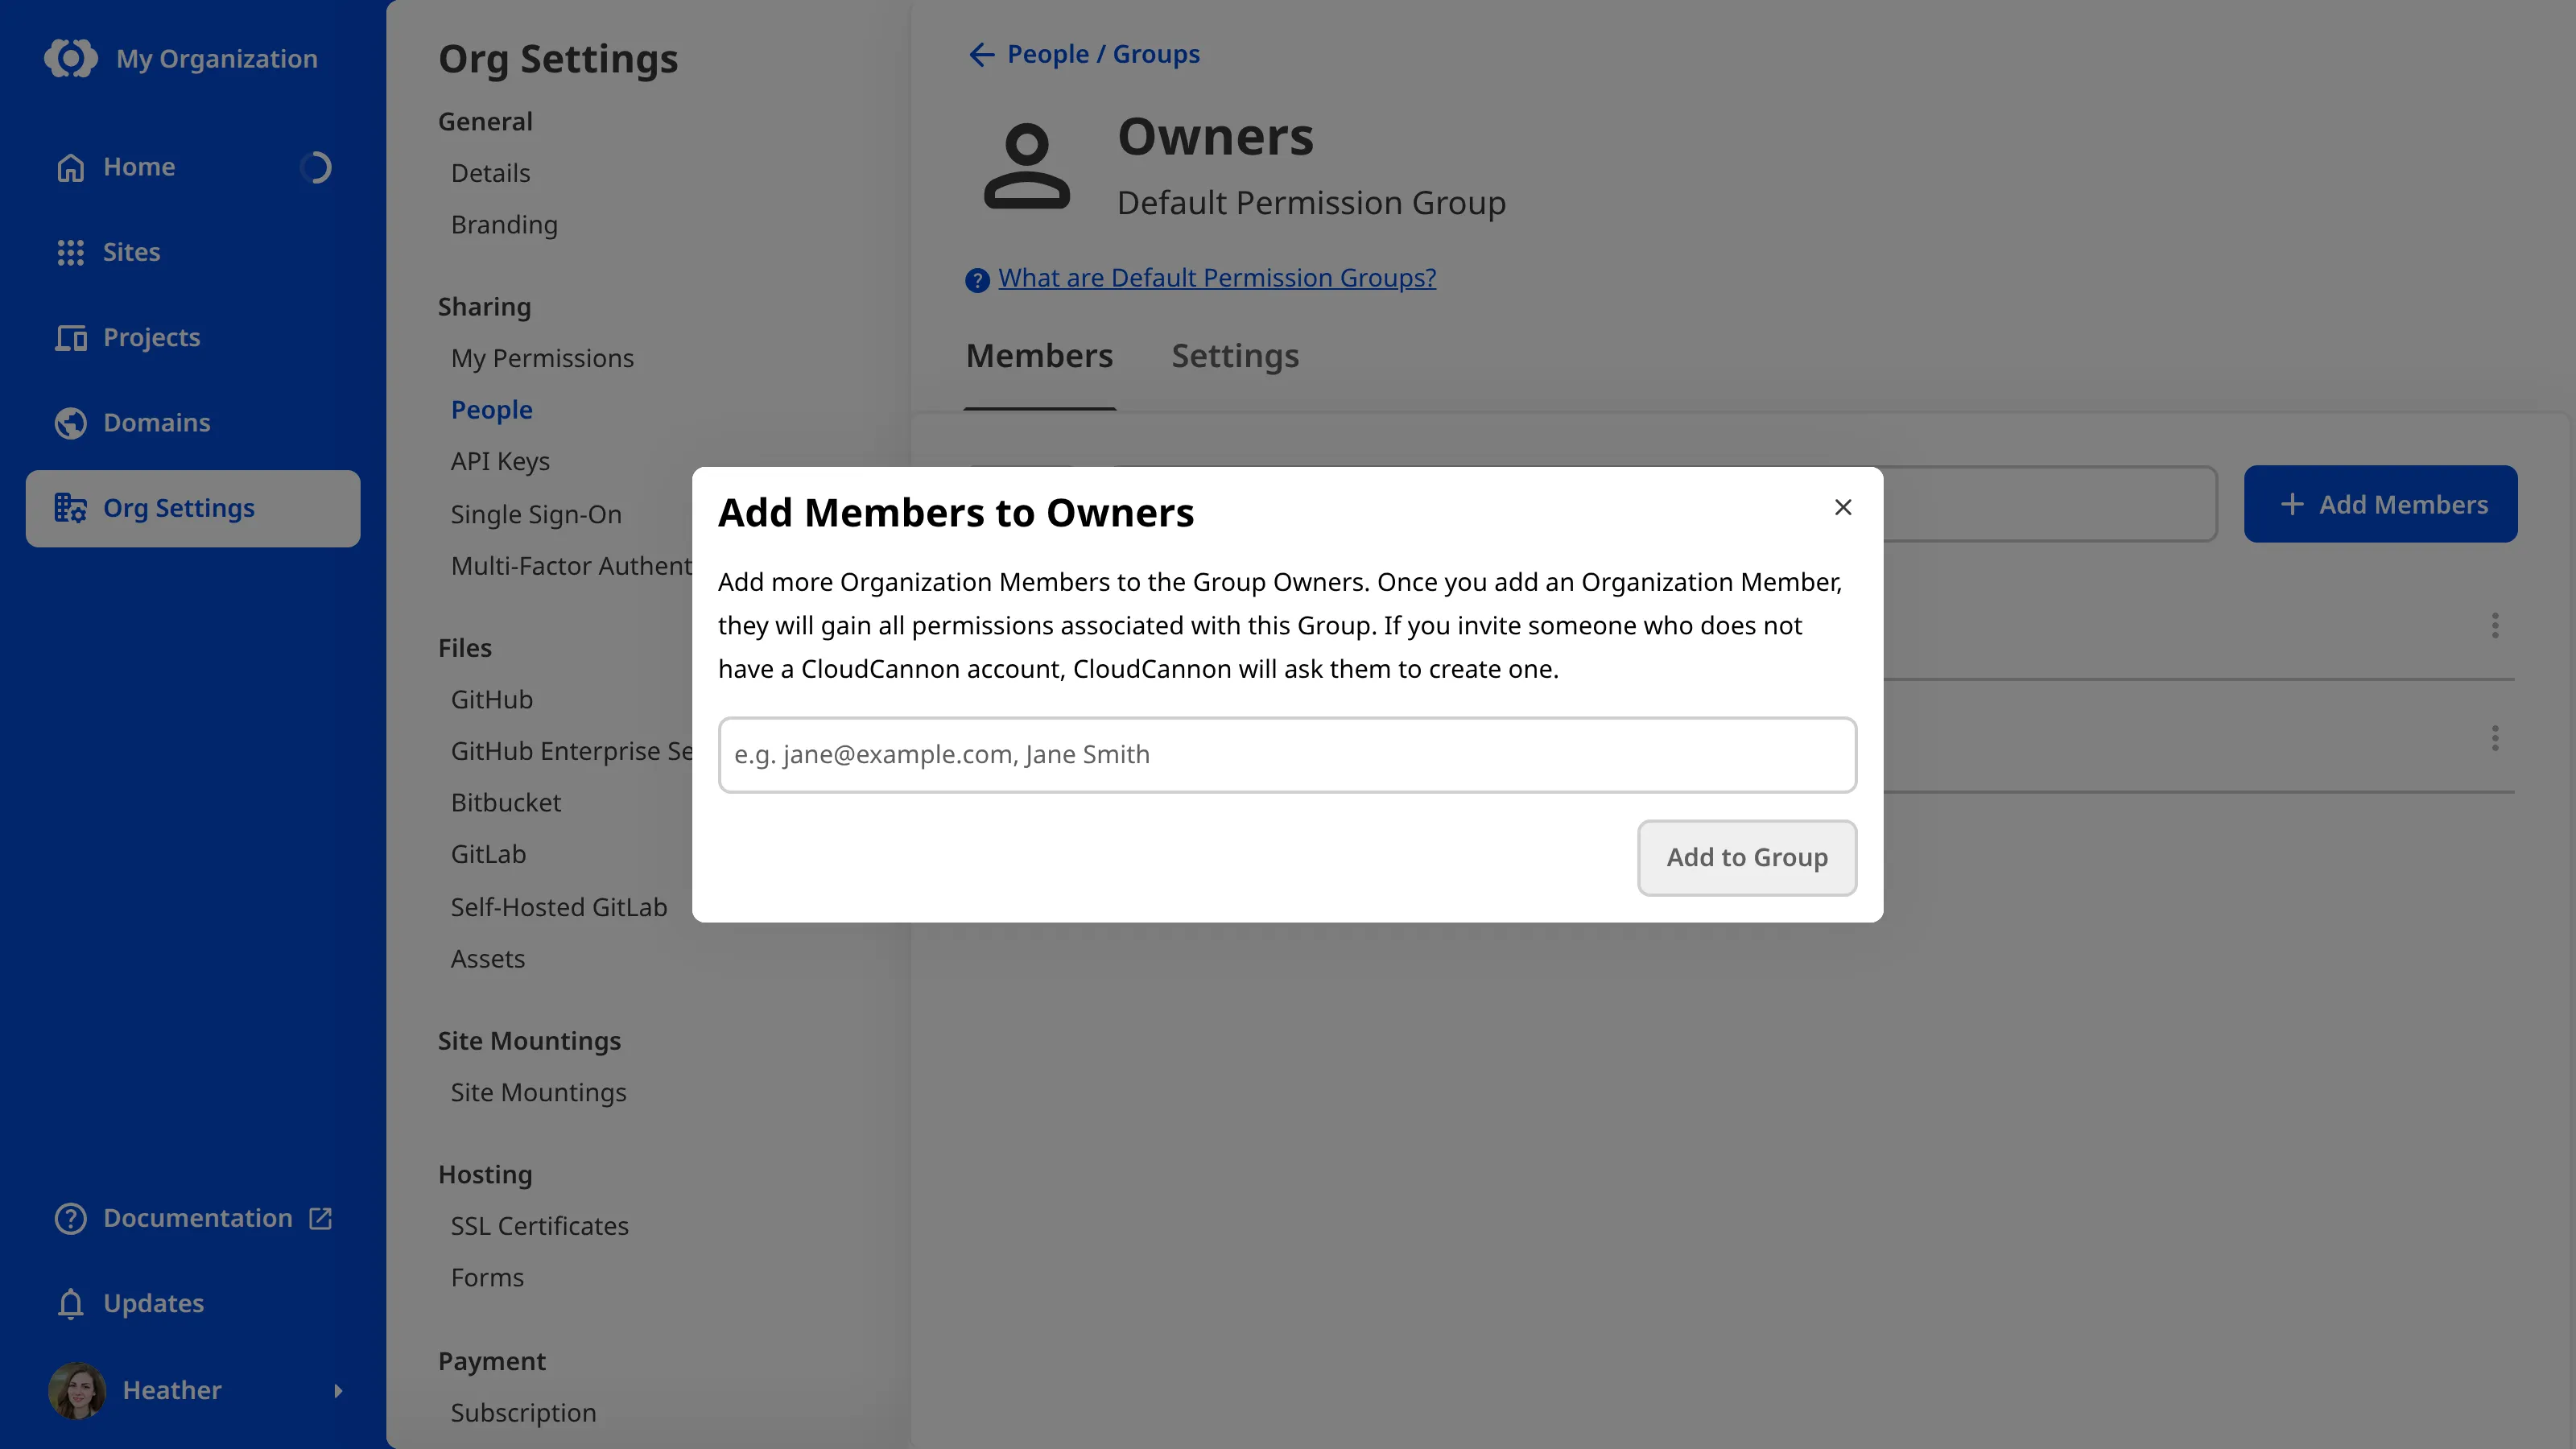This screenshot has height=1449, width=2576.
Task: Click the CloudCannon logo icon
Action: pos(71,58)
